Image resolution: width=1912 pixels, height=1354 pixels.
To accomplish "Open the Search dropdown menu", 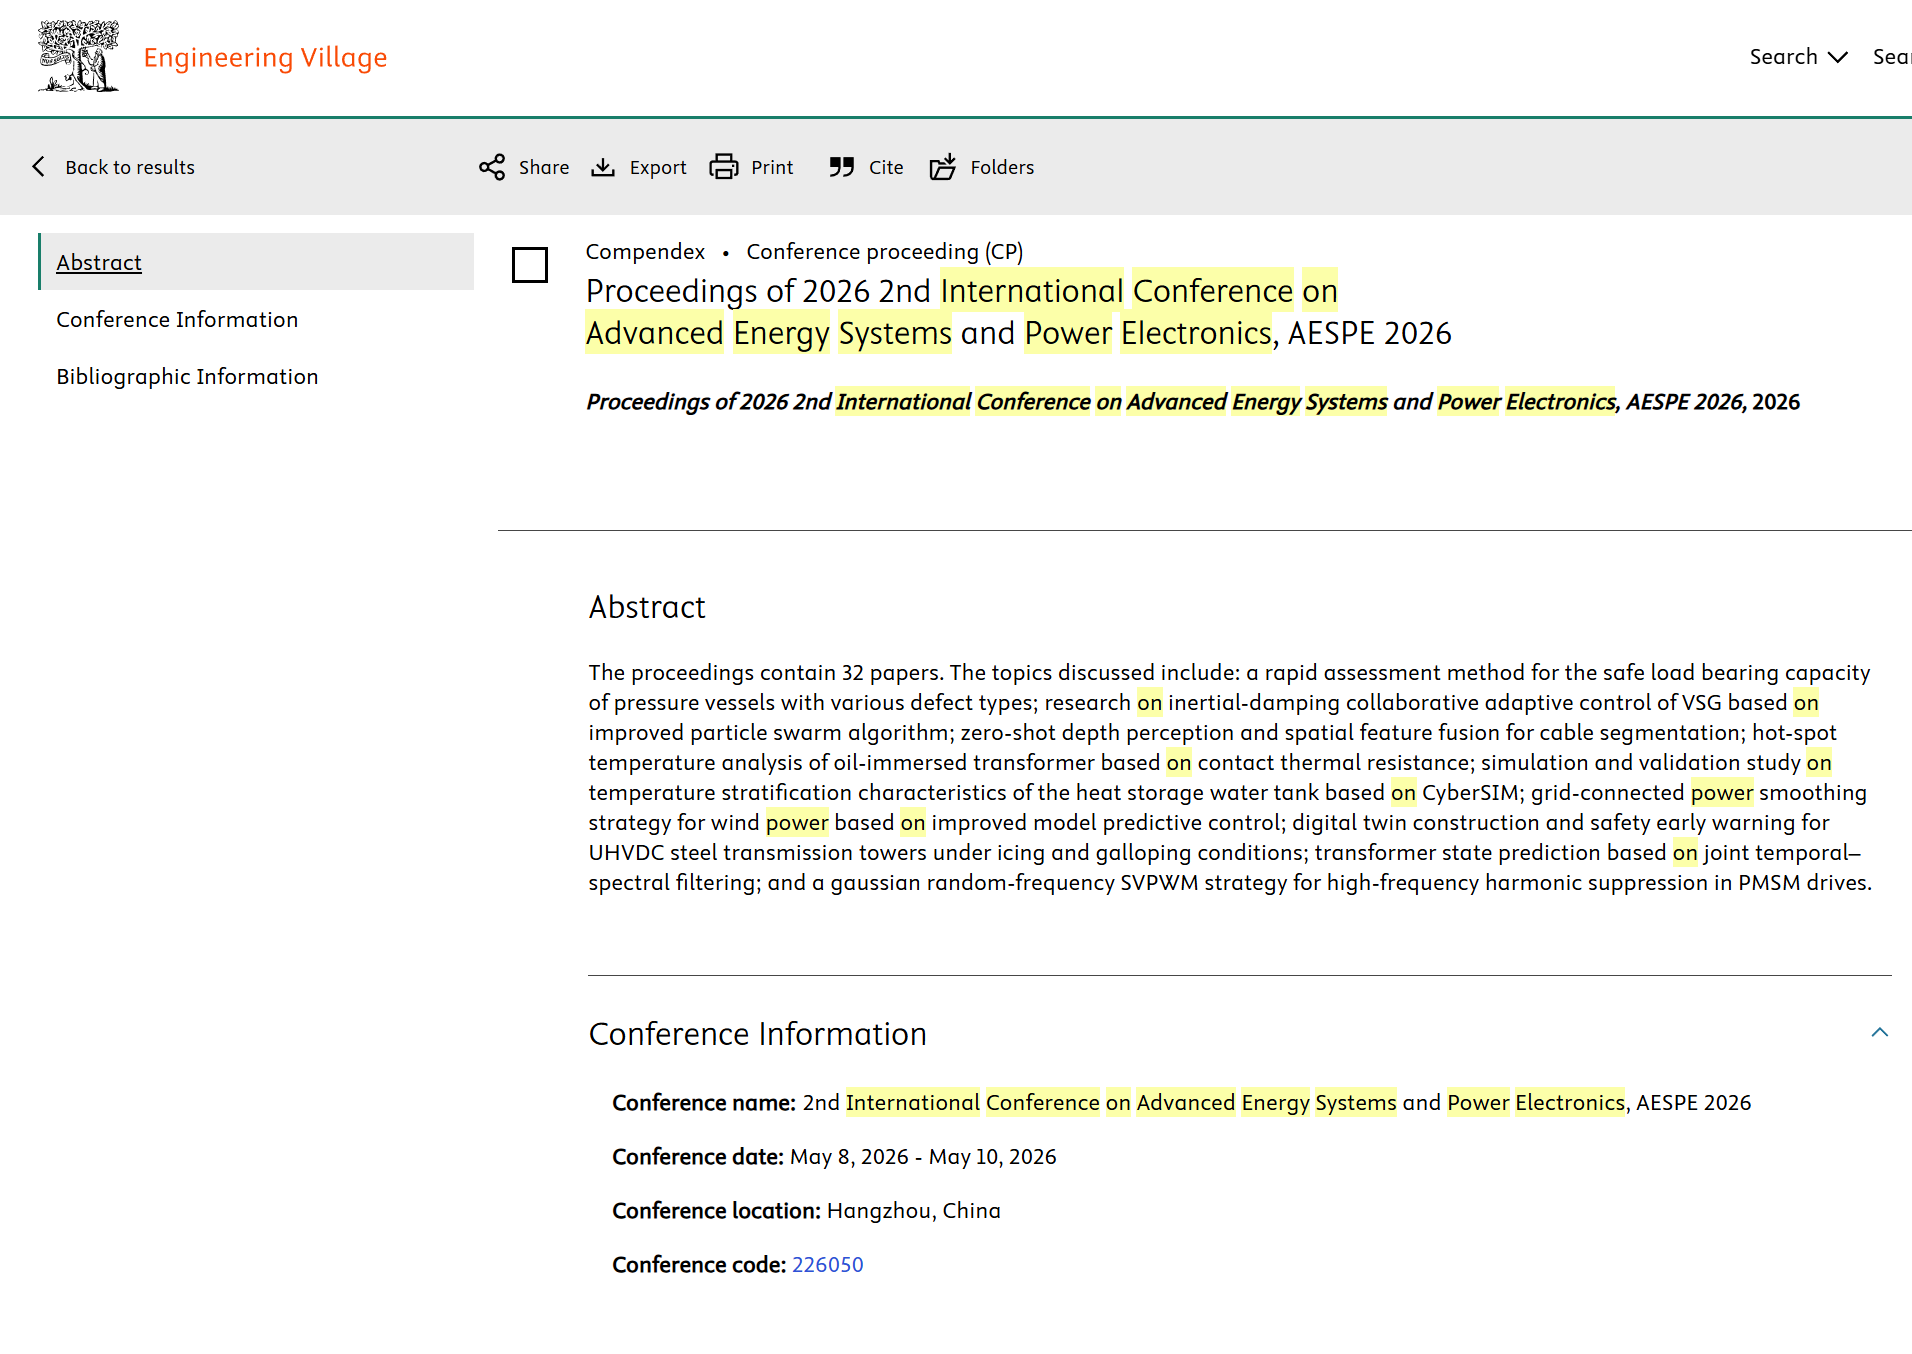I will click(1798, 57).
